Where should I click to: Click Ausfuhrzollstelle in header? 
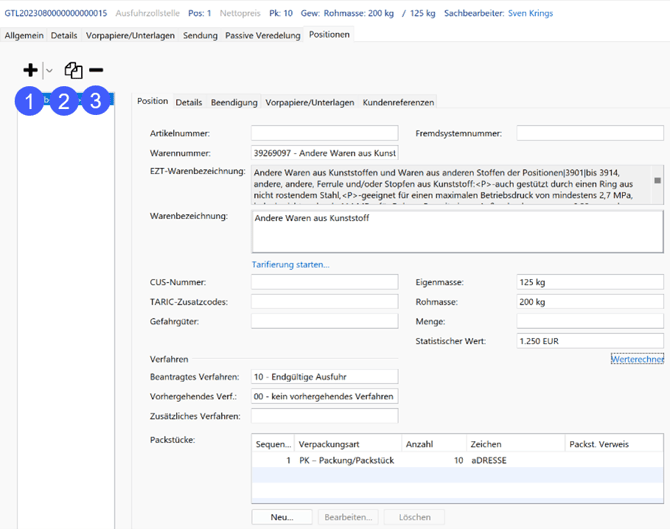tap(147, 13)
